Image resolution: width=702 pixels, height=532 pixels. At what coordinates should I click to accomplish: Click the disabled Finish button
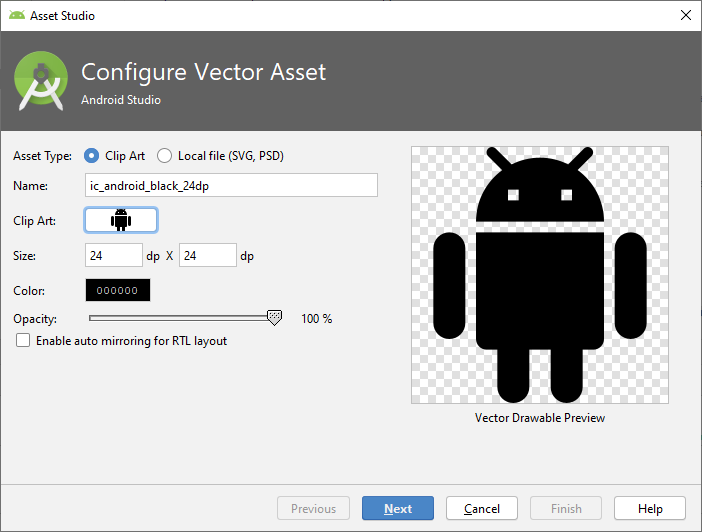pyautogui.click(x=565, y=508)
